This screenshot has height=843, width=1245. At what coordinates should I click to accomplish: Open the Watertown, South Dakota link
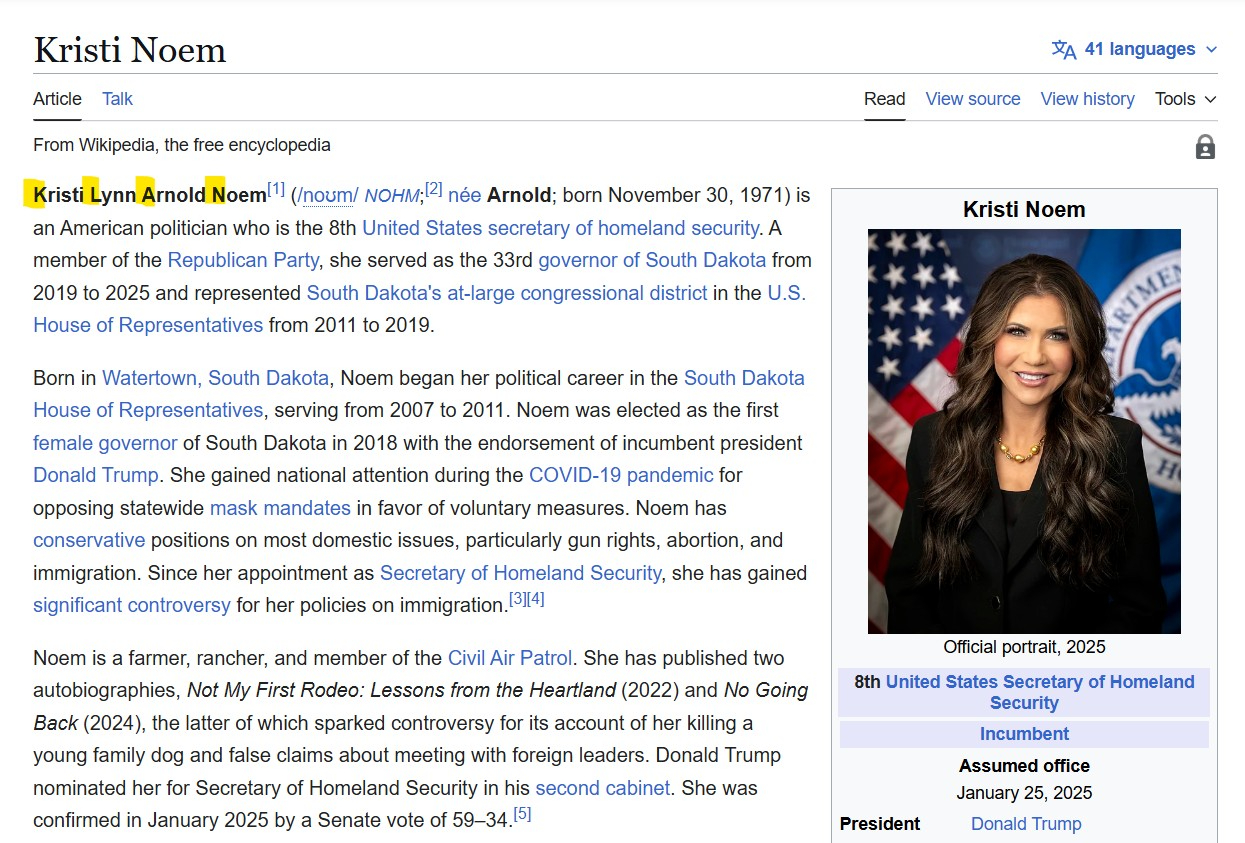215,378
